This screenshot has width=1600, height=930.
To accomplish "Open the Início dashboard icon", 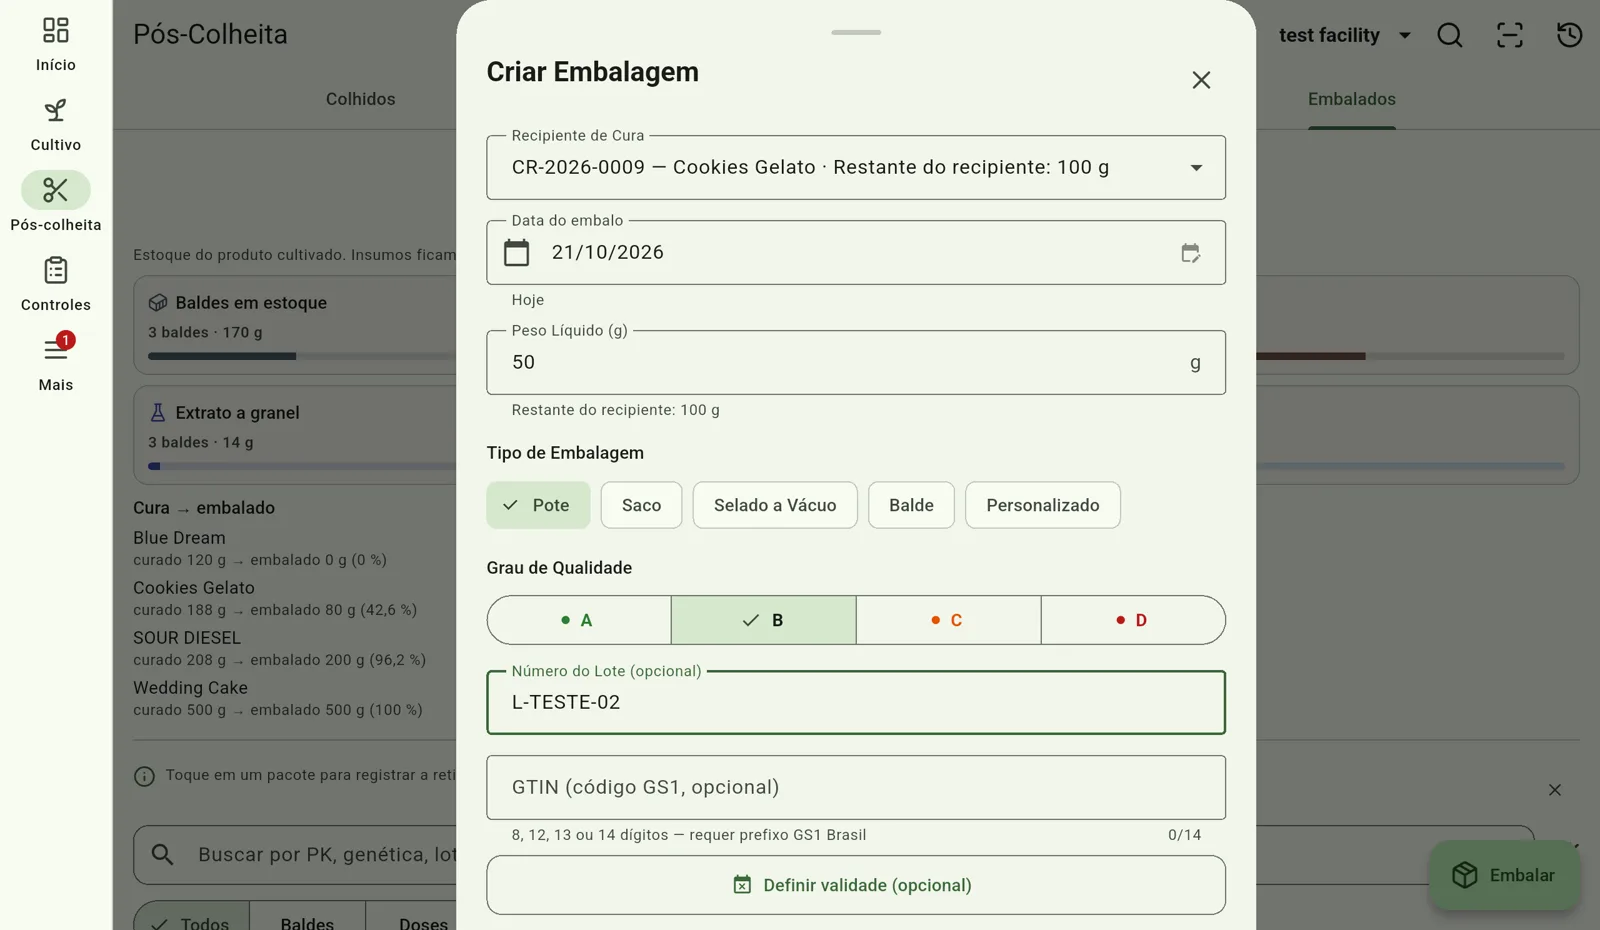I will tap(56, 30).
